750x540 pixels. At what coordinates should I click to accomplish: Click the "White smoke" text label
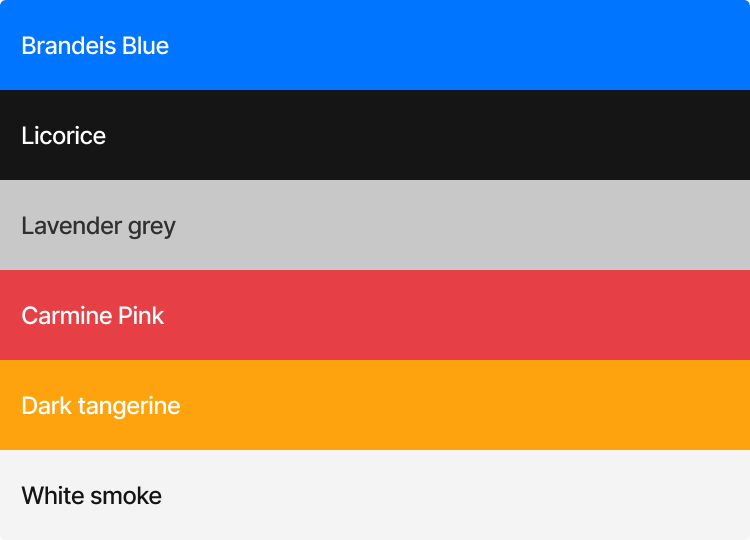(x=91, y=496)
